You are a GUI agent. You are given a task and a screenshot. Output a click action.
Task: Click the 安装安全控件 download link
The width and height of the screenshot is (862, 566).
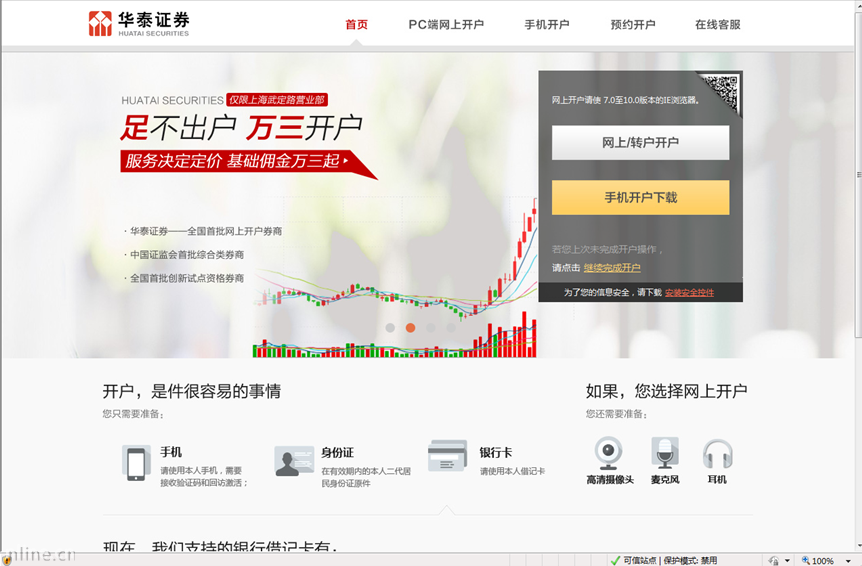[x=689, y=292]
